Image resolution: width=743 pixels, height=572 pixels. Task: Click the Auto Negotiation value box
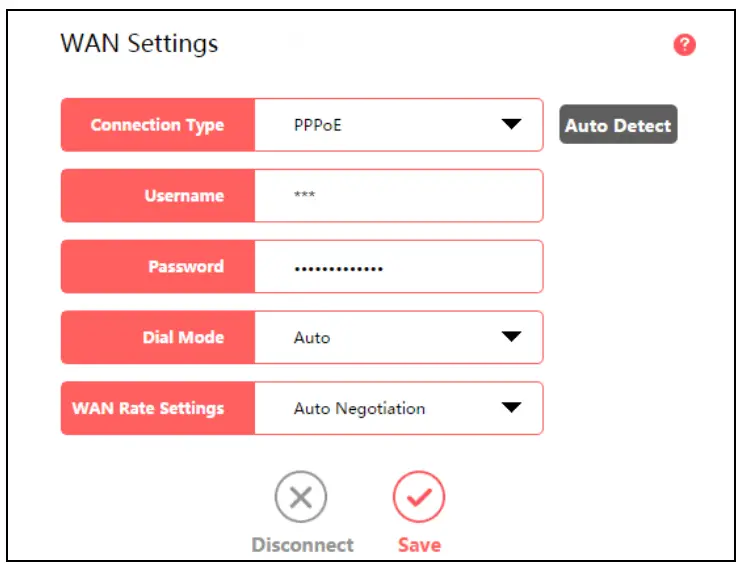(x=380, y=408)
